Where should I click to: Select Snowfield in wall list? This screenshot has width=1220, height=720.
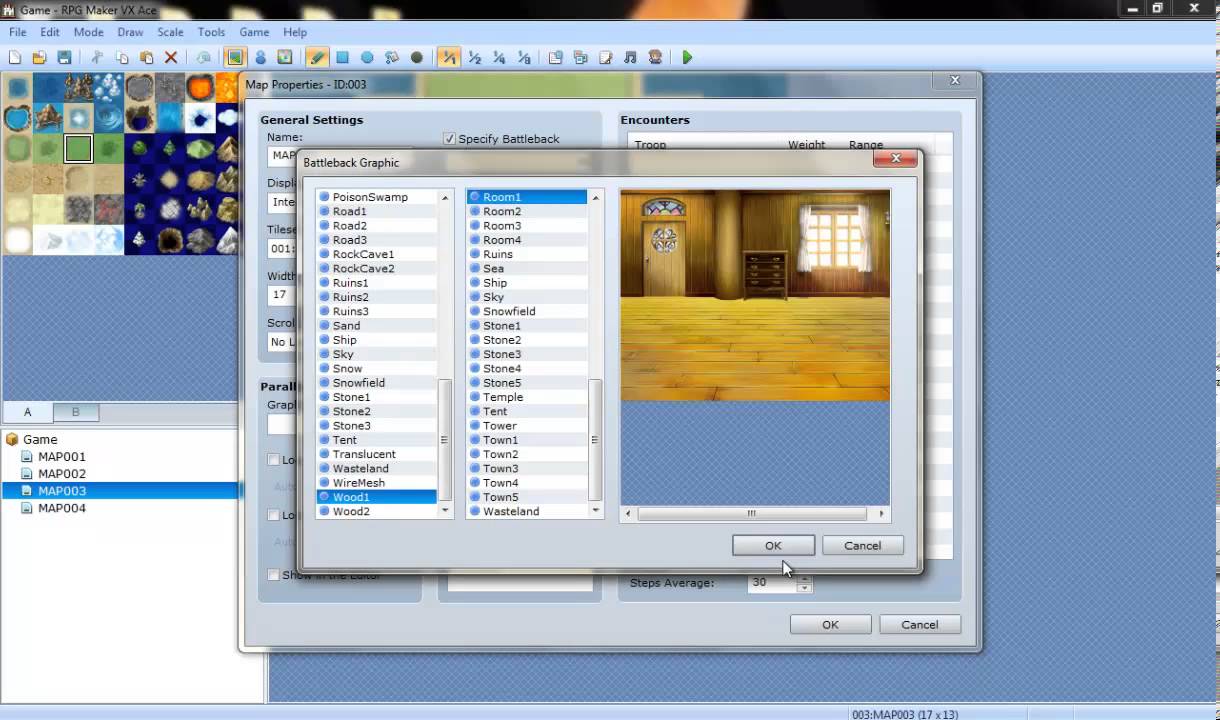527,311
